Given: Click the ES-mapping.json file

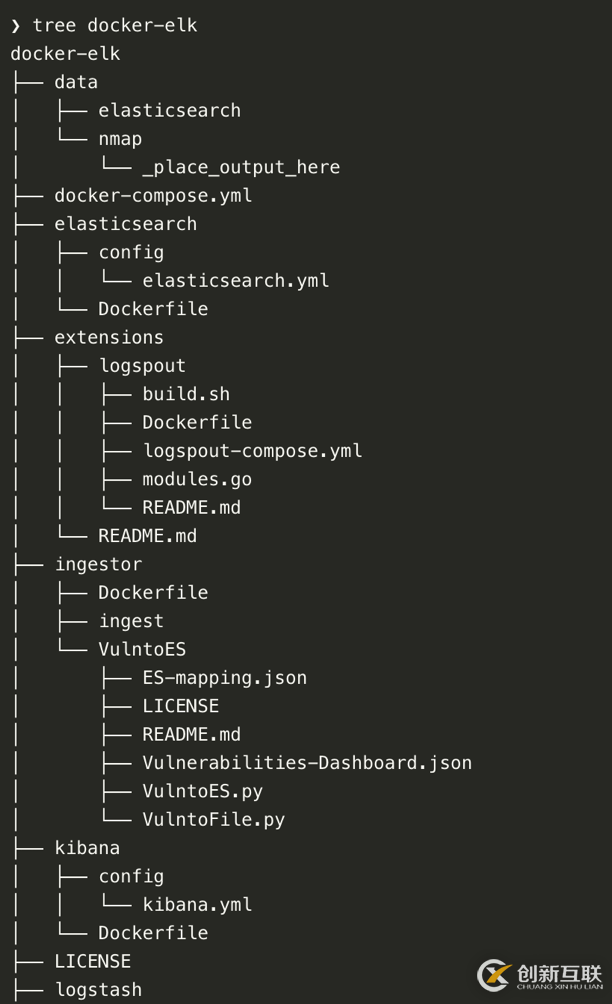Looking at the screenshot, I should click(x=224, y=678).
